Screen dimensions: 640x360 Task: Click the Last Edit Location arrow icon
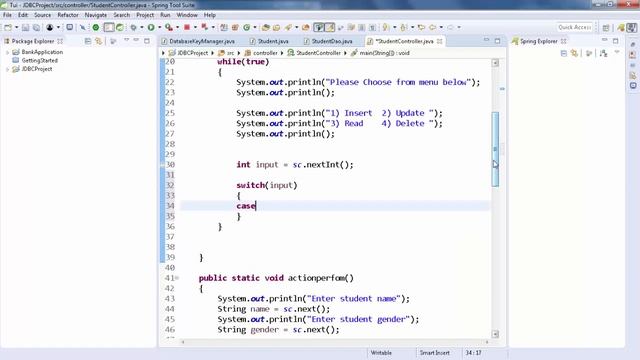421,27
